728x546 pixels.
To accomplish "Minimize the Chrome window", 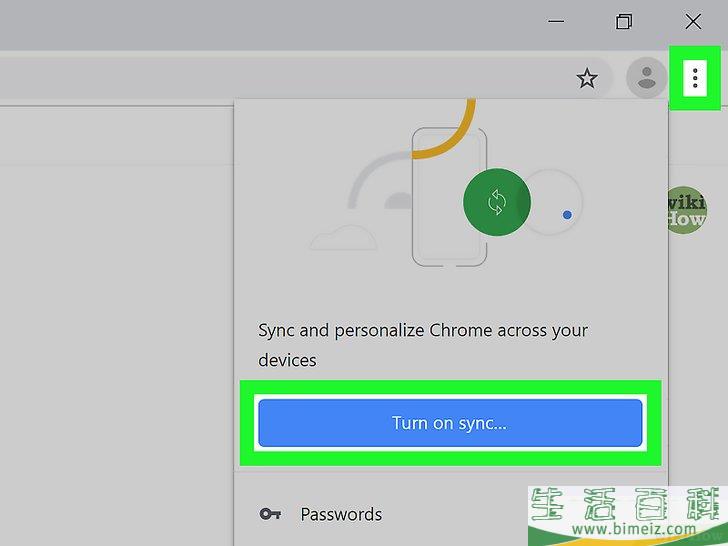I will 556,21.
